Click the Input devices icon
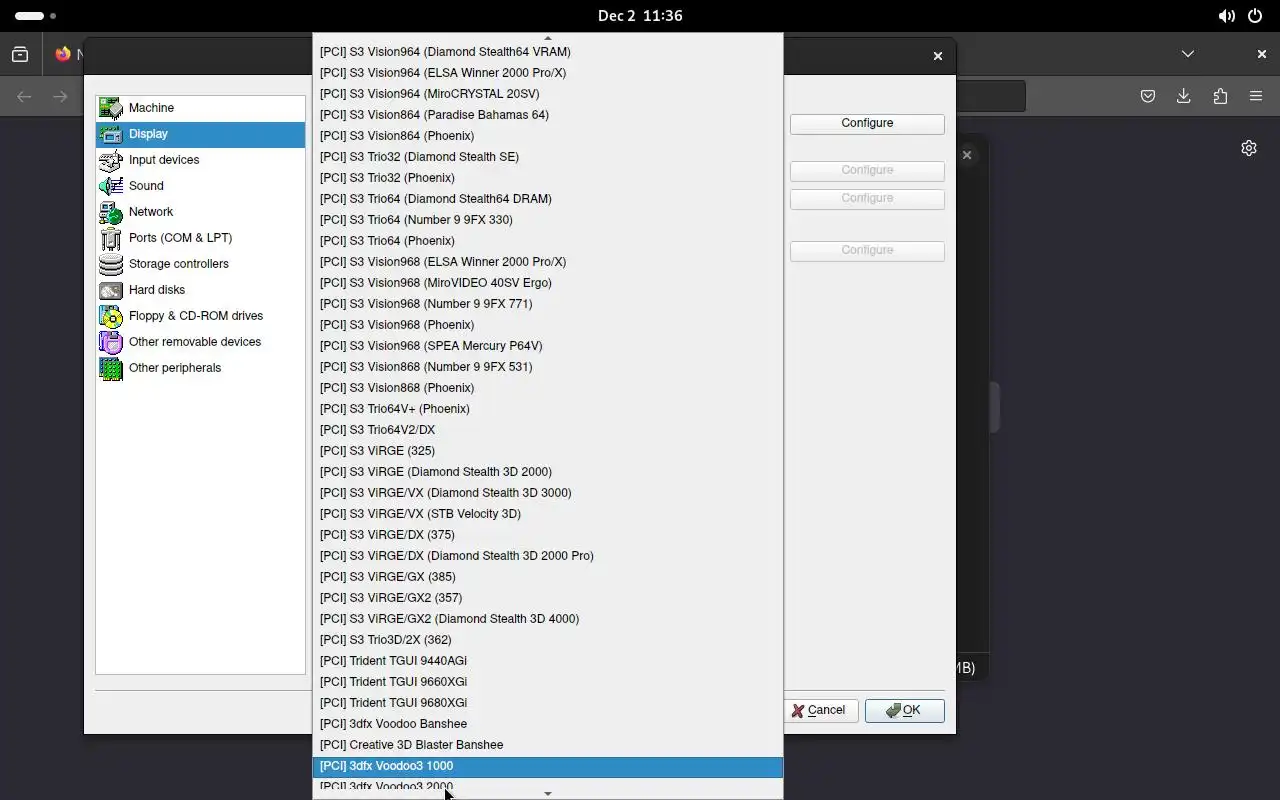 (111, 160)
